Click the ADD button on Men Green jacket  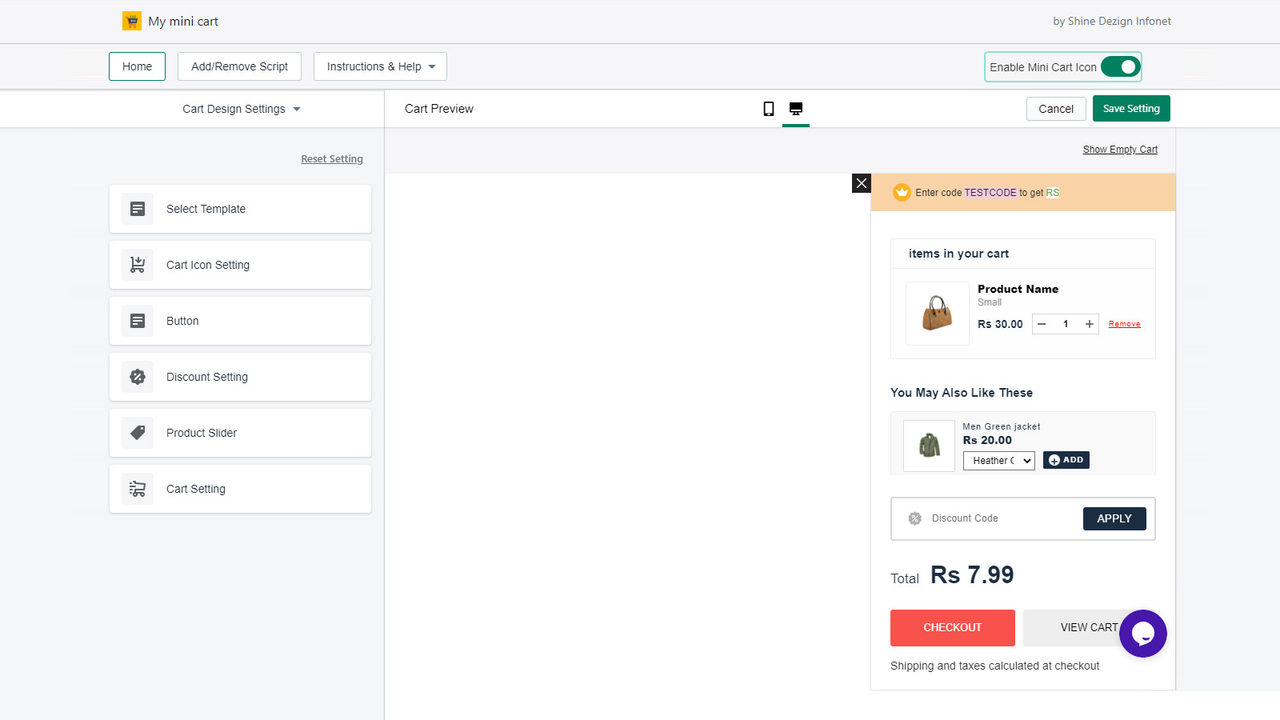[x=1066, y=460]
